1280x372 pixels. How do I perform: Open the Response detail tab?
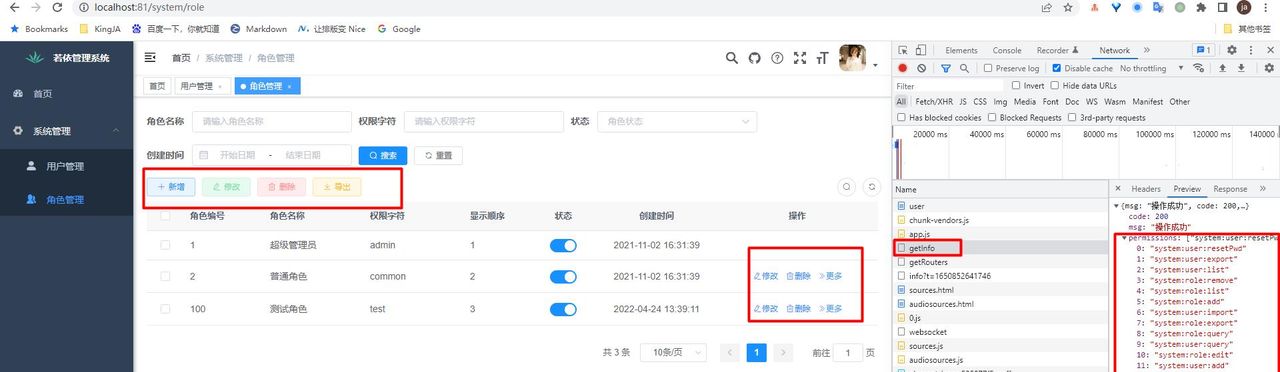pyautogui.click(x=1230, y=188)
